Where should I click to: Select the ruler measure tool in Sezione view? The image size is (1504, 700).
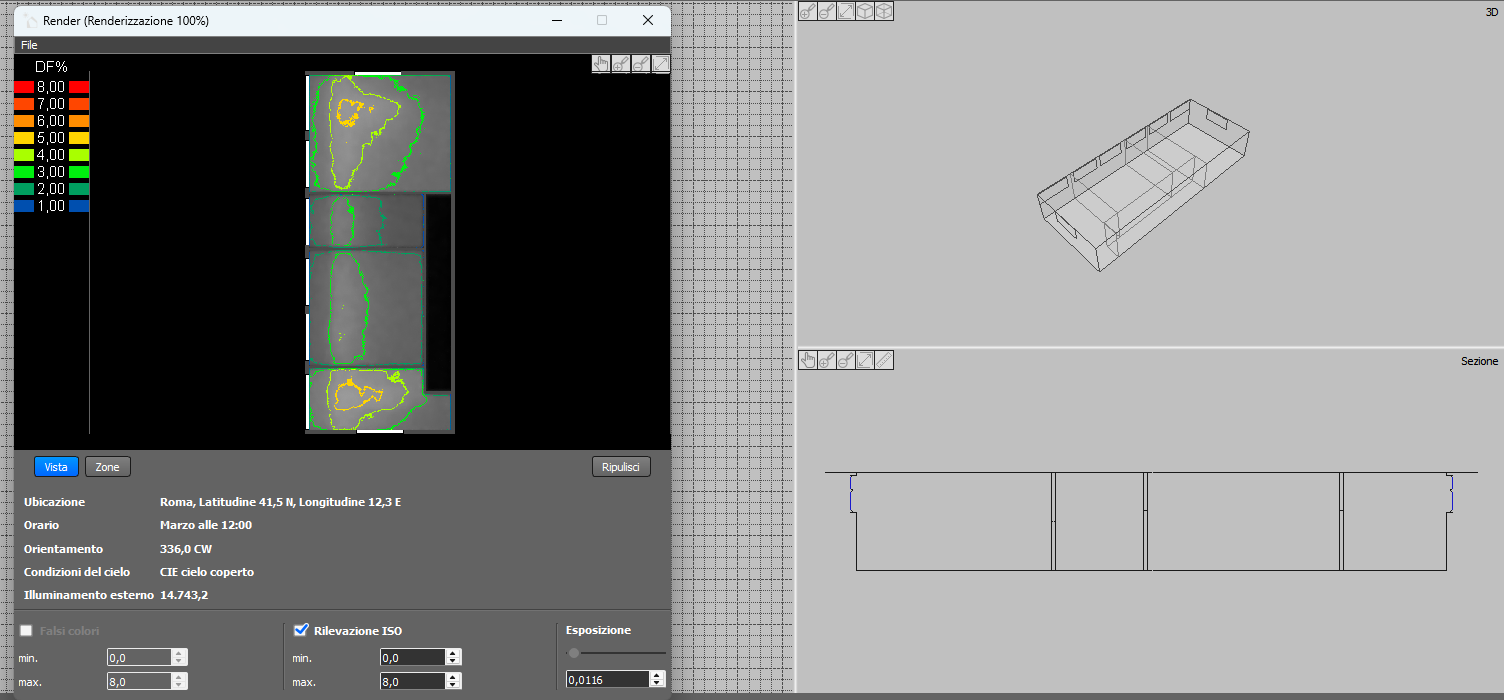pyautogui.click(x=884, y=360)
